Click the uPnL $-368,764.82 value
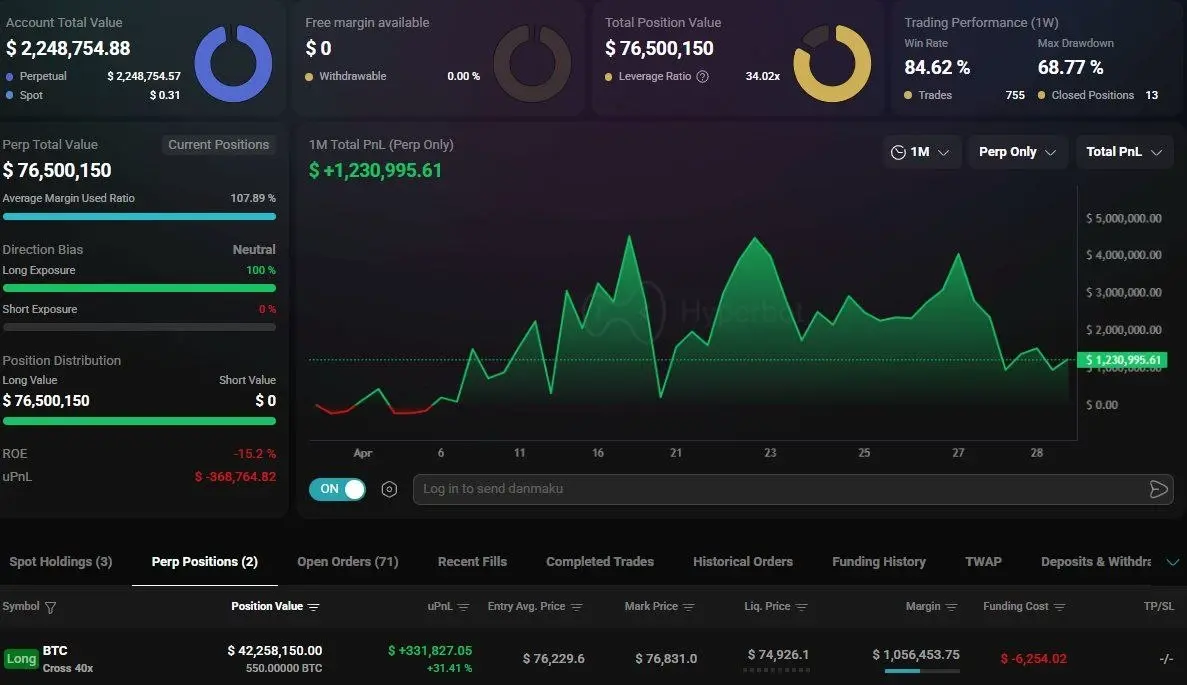This screenshot has width=1187, height=685. [x=235, y=477]
